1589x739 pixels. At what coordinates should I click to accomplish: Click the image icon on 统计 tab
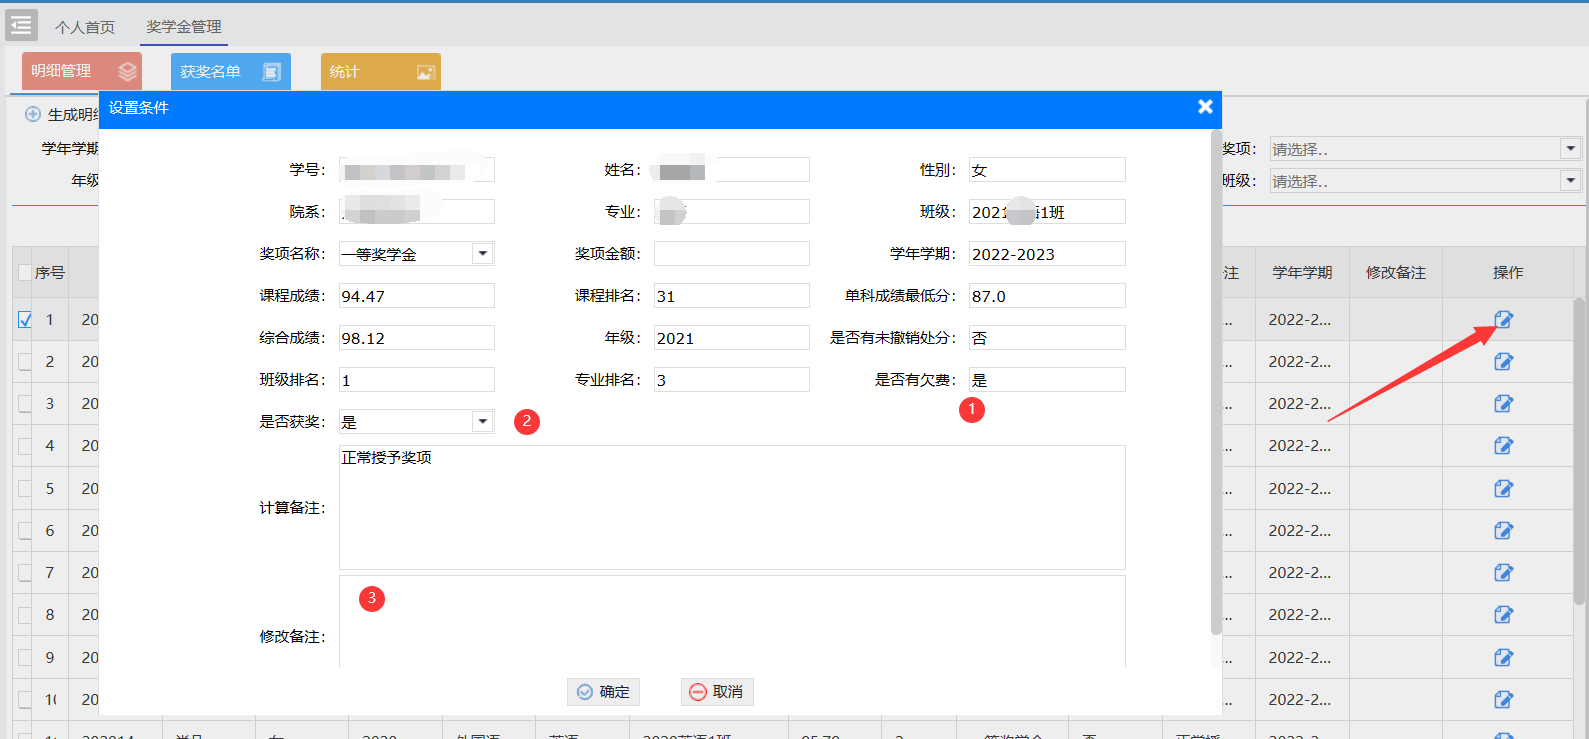tap(426, 72)
